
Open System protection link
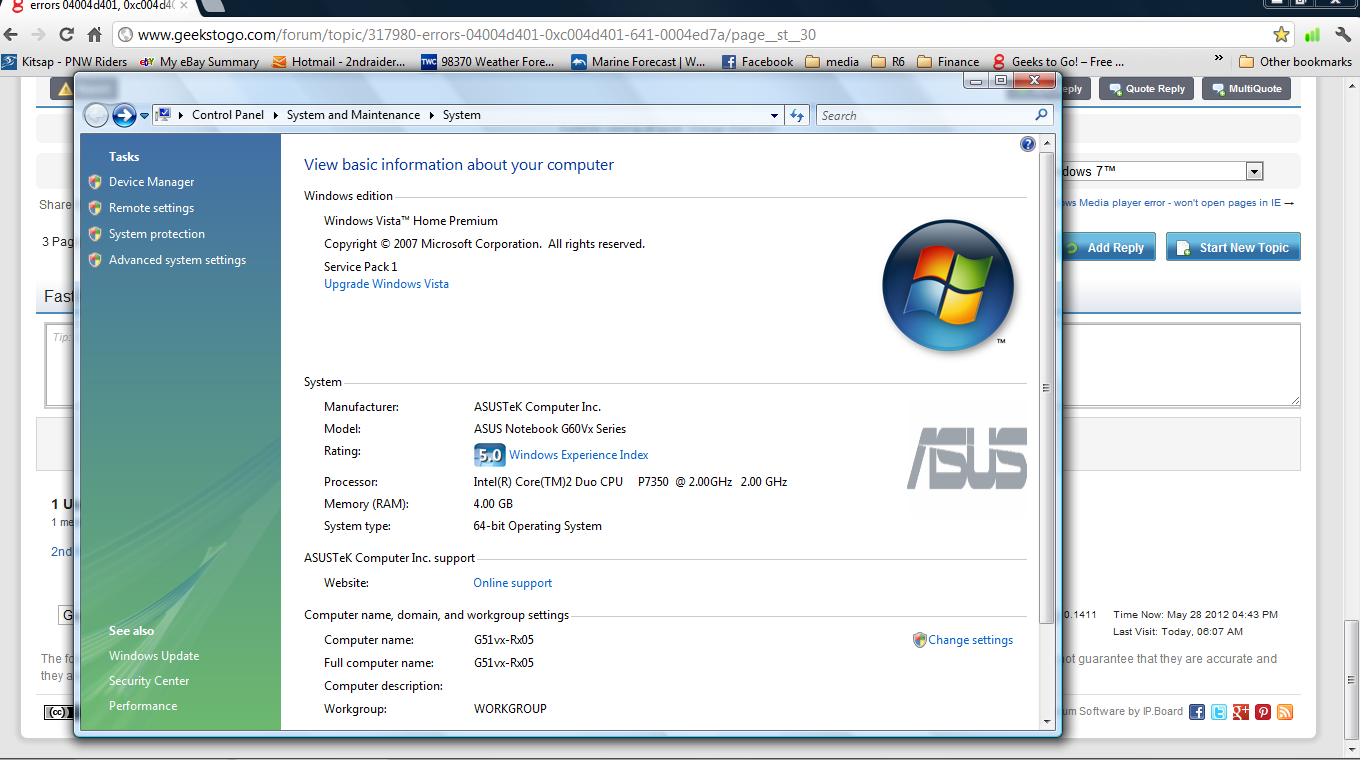click(156, 234)
